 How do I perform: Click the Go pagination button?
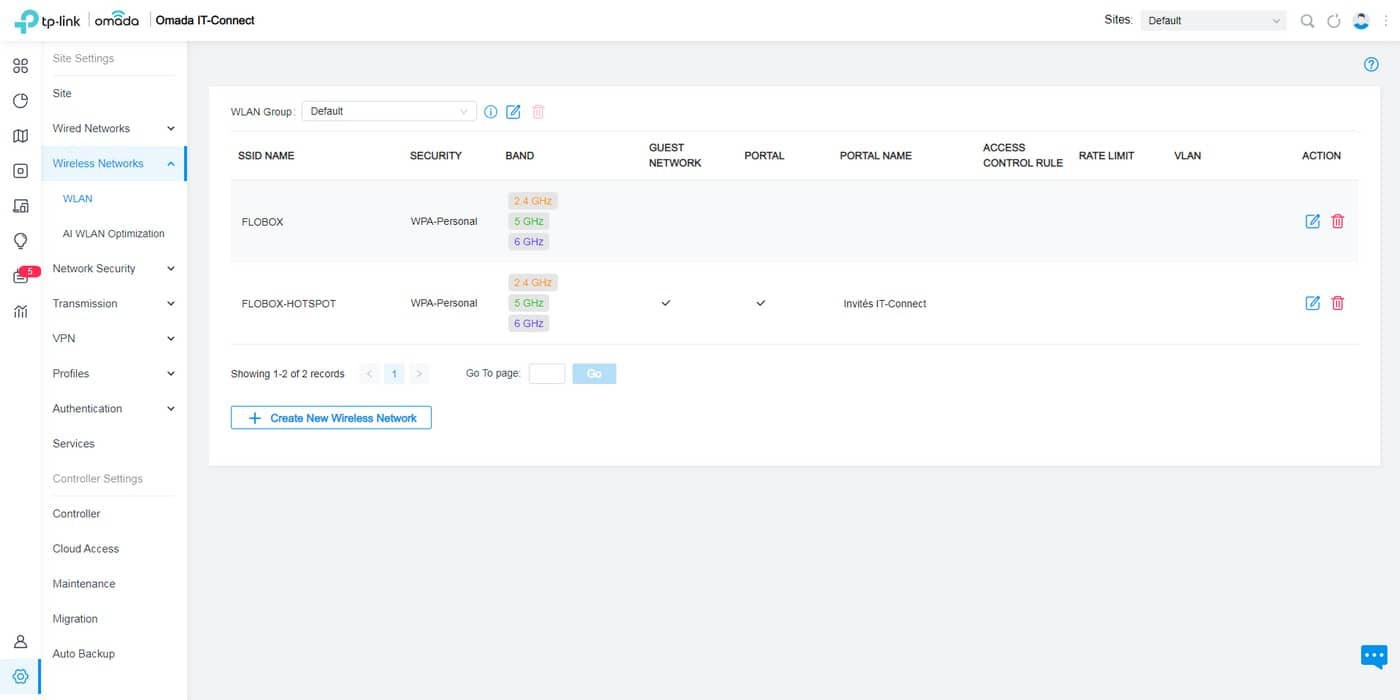click(594, 372)
